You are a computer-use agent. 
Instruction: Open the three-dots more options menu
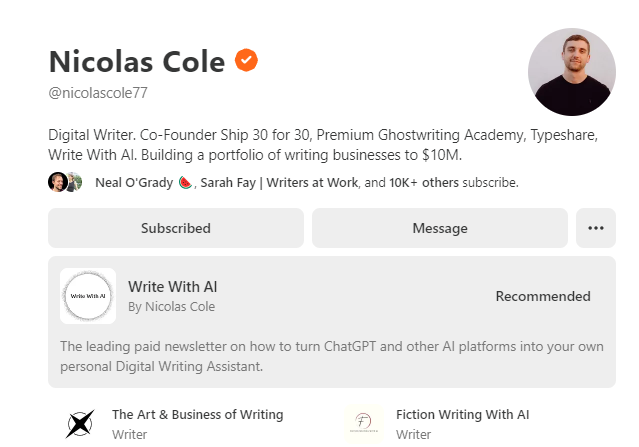(x=596, y=228)
